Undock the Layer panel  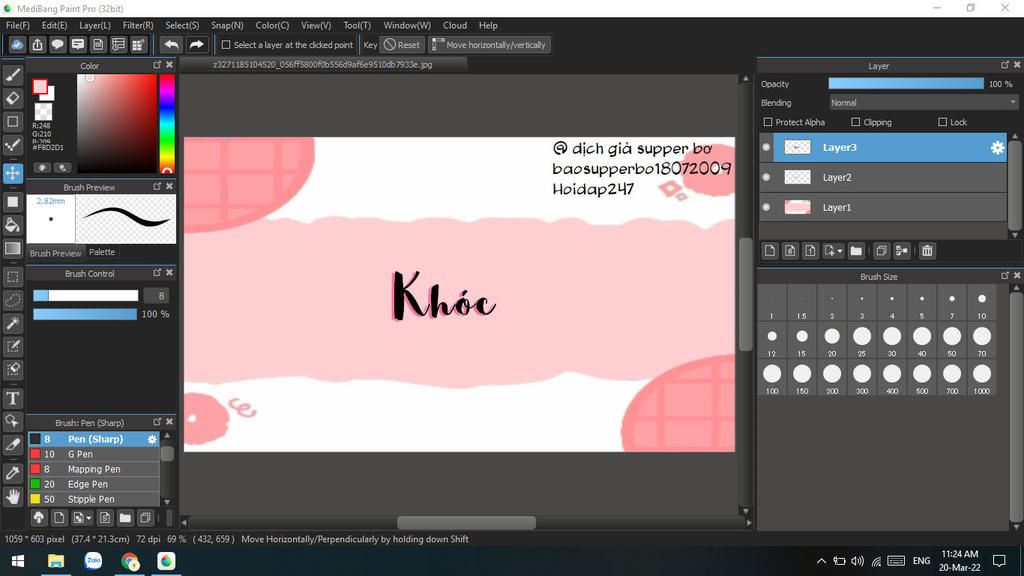(x=1005, y=65)
